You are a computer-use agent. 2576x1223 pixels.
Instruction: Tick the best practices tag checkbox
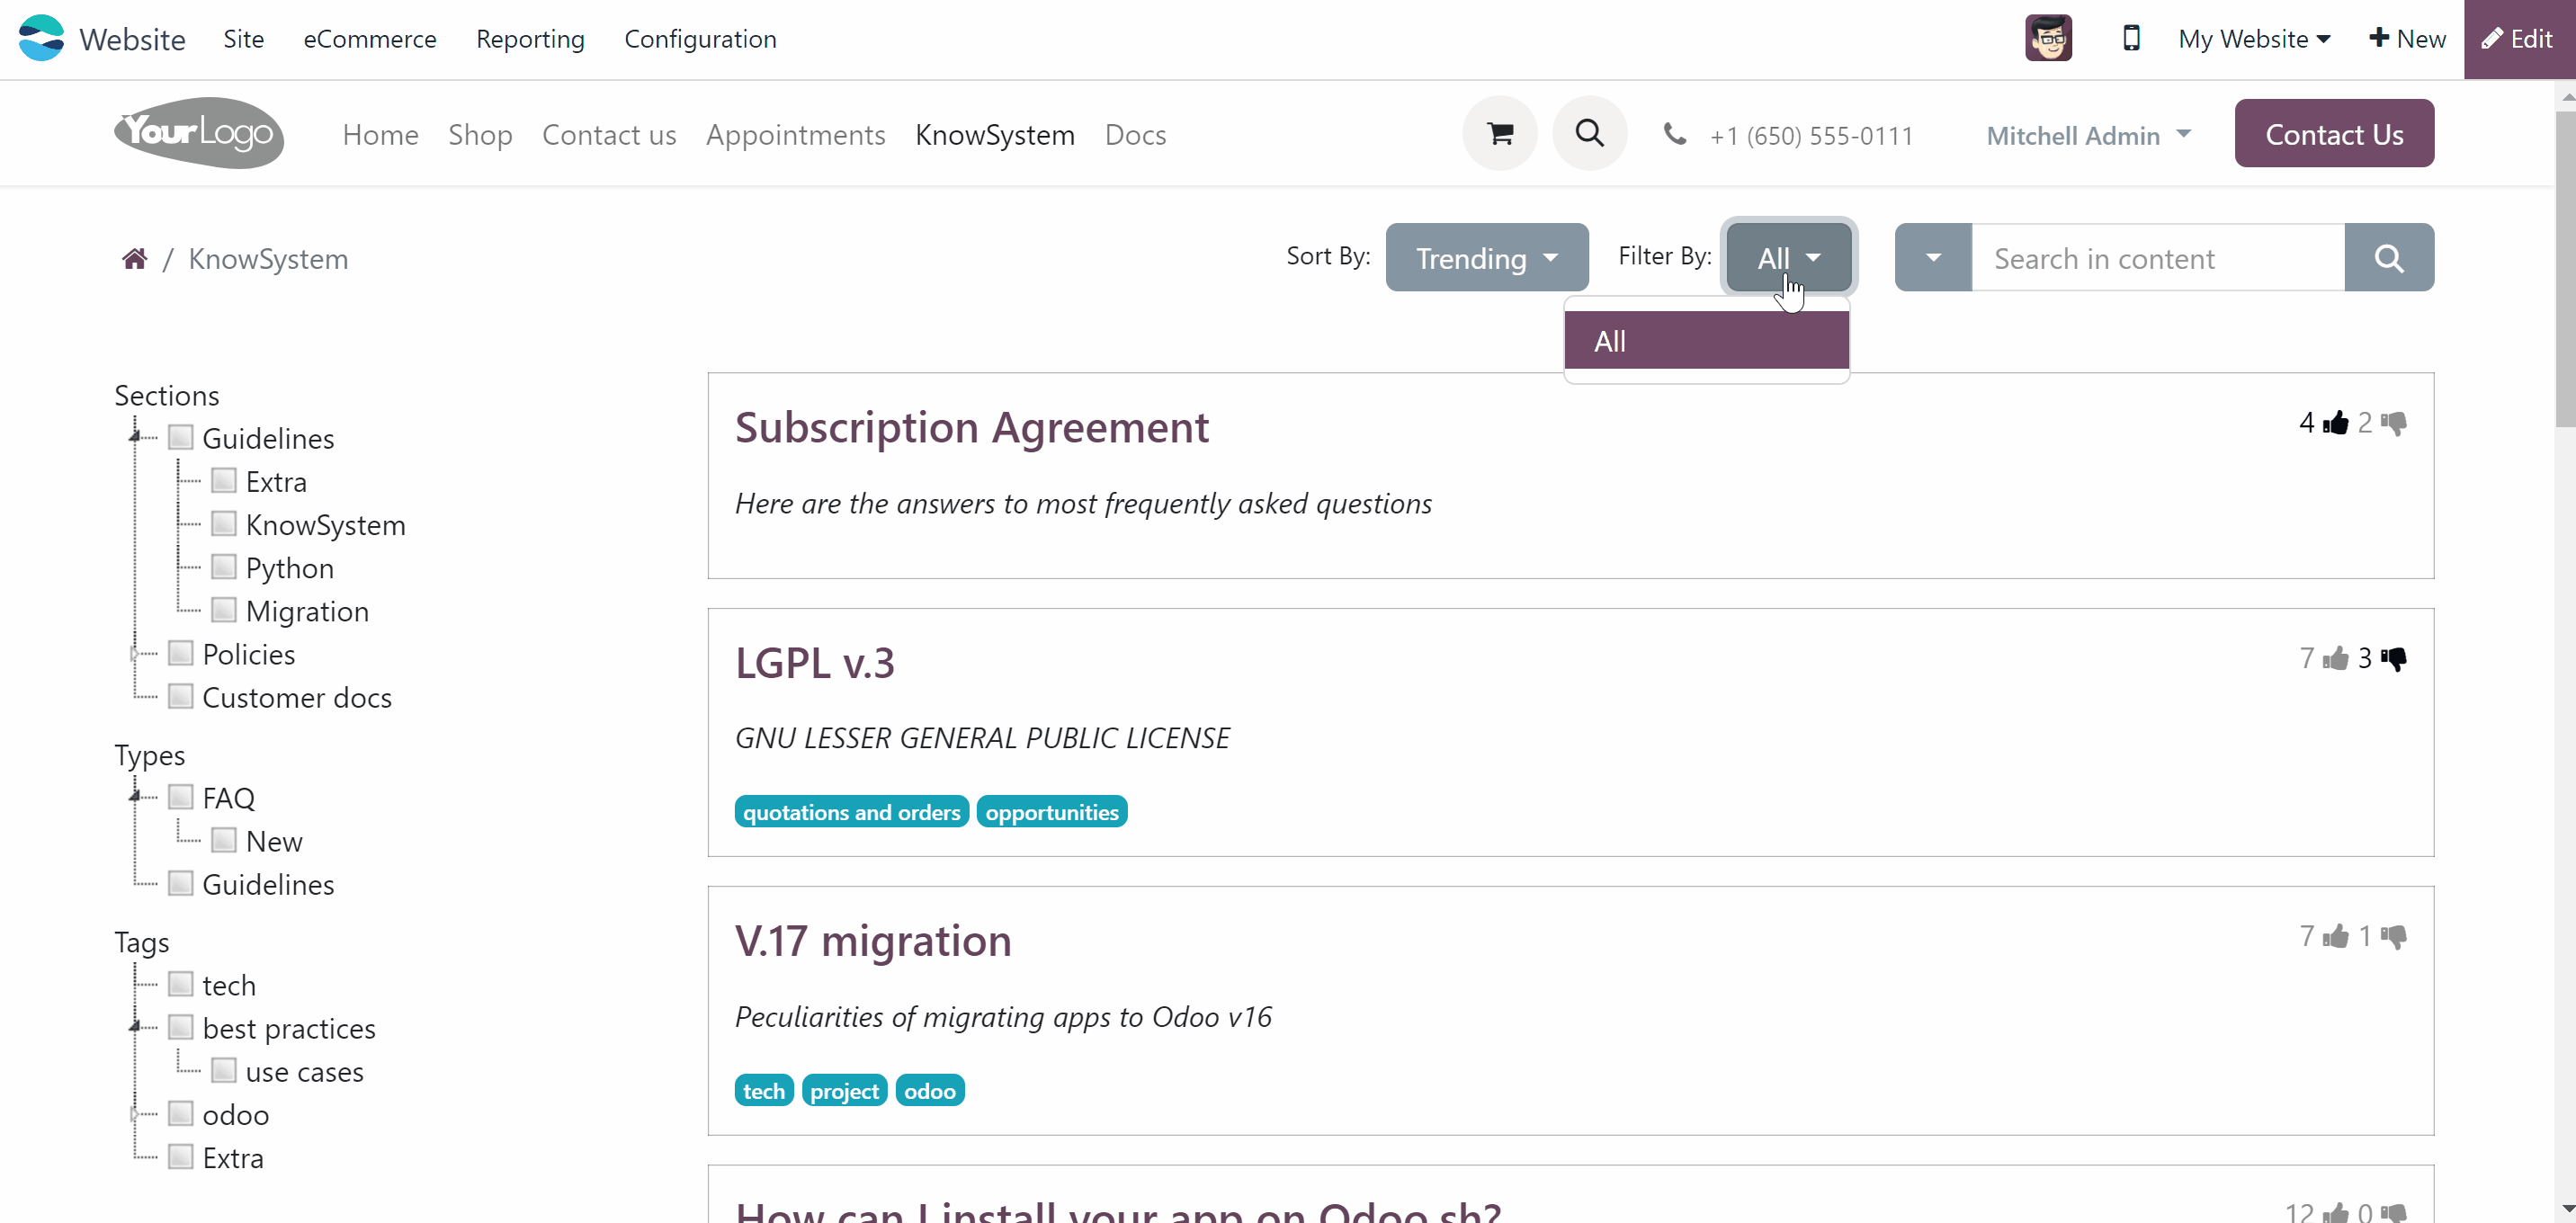(x=181, y=1026)
